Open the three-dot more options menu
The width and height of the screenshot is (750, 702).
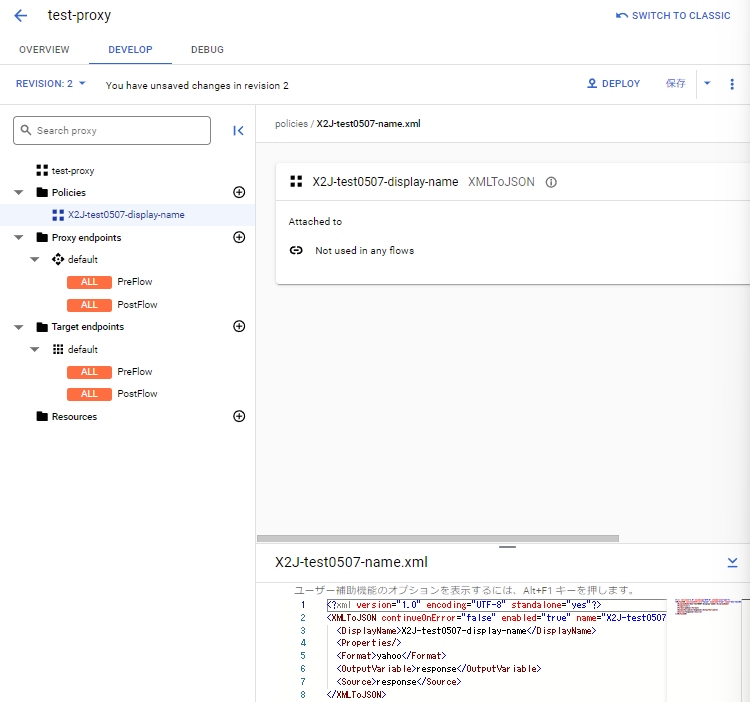732,84
